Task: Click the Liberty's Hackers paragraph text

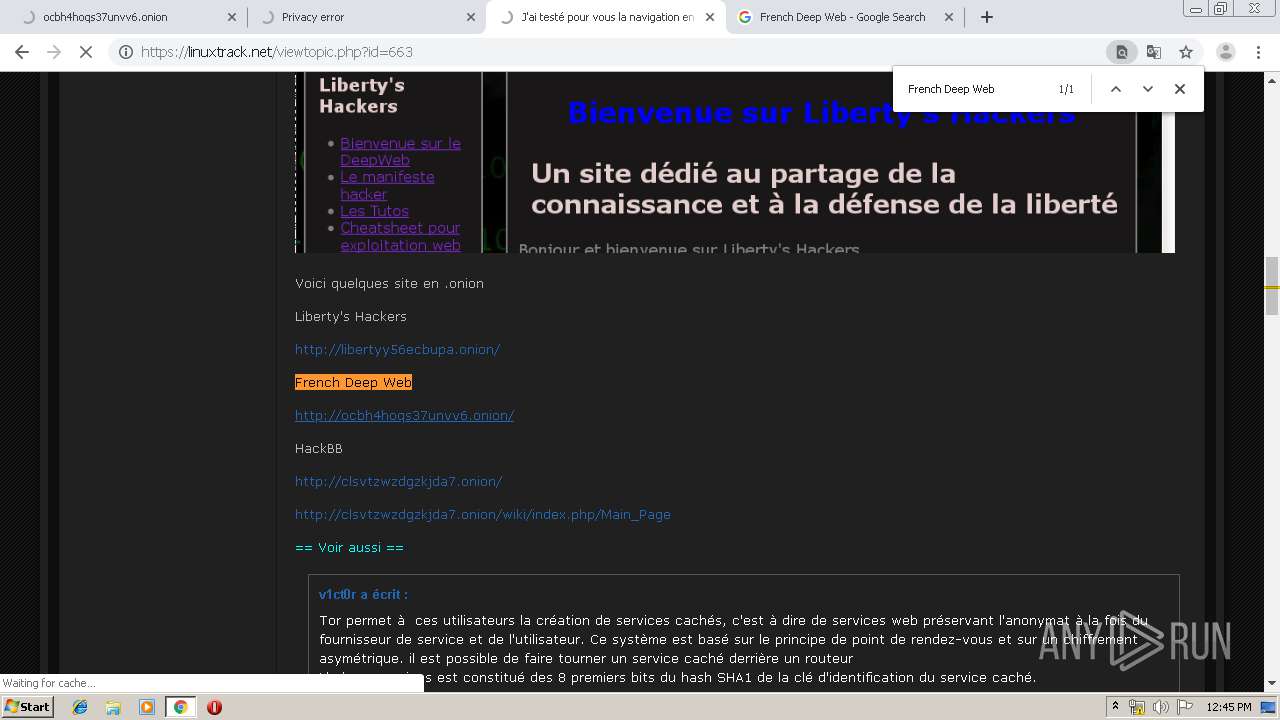Action: click(350, 316)
